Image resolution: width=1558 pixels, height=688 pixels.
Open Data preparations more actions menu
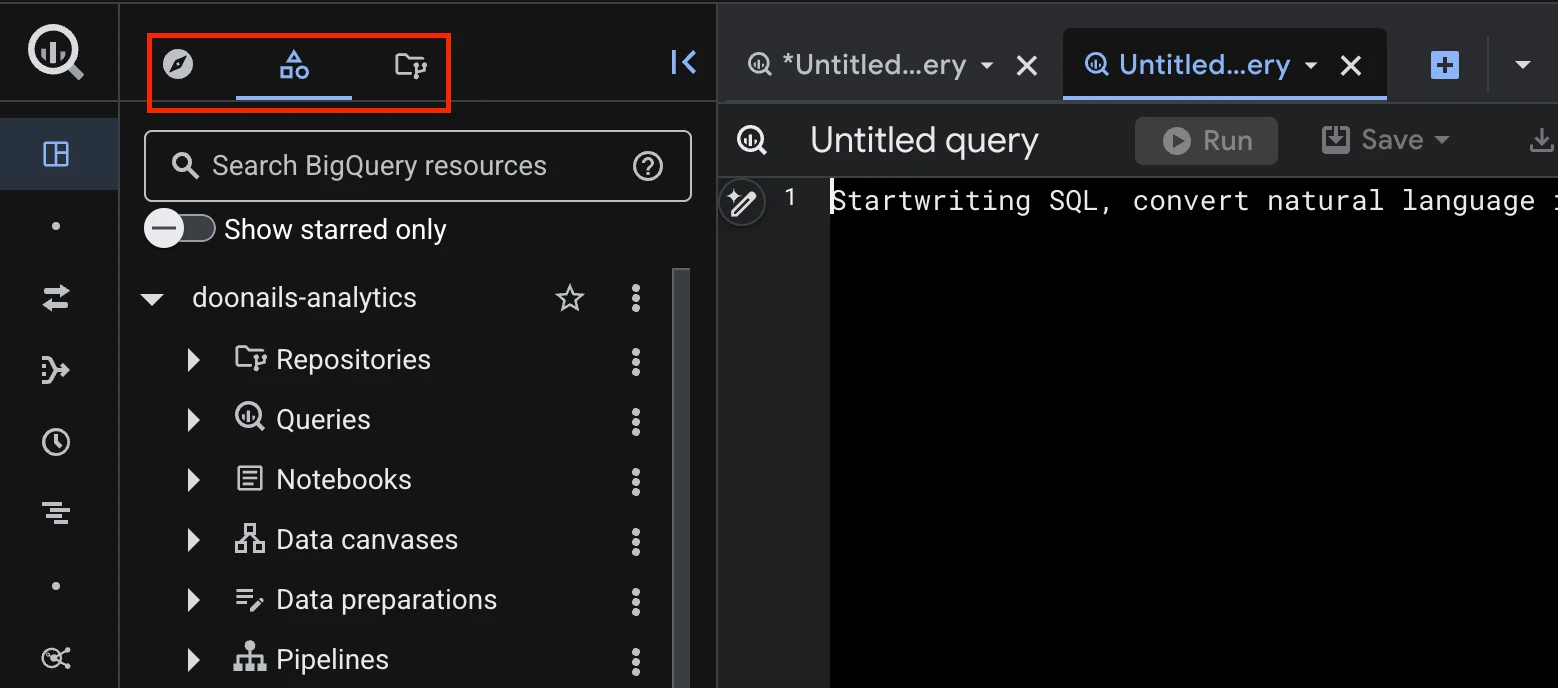point(636,601)
